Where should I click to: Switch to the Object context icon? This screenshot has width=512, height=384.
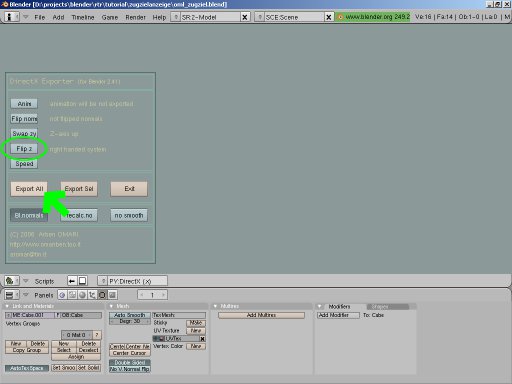[92, 295]
